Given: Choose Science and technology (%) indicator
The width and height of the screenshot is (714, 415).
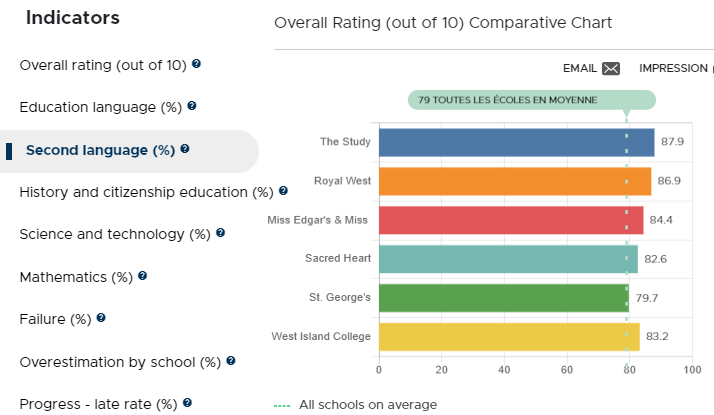Looking at the screenshot, I should coord(115,235).
